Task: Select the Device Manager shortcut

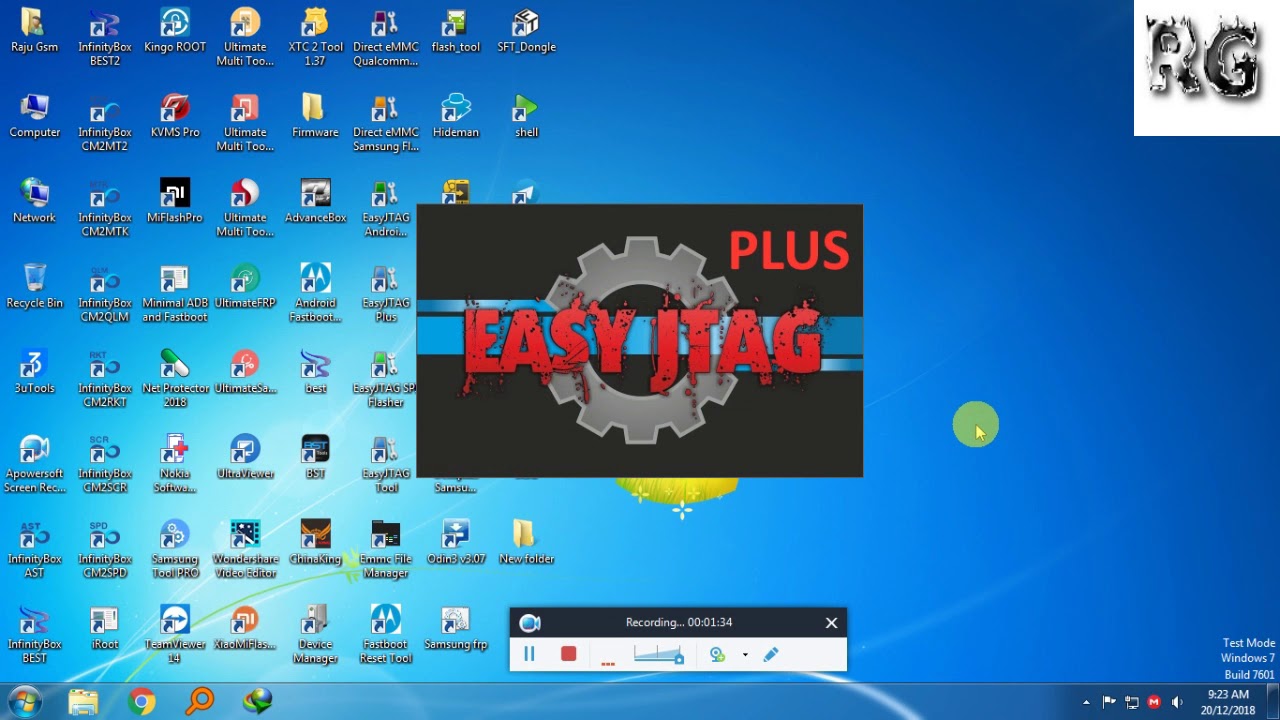Action: tap(315, 634)
